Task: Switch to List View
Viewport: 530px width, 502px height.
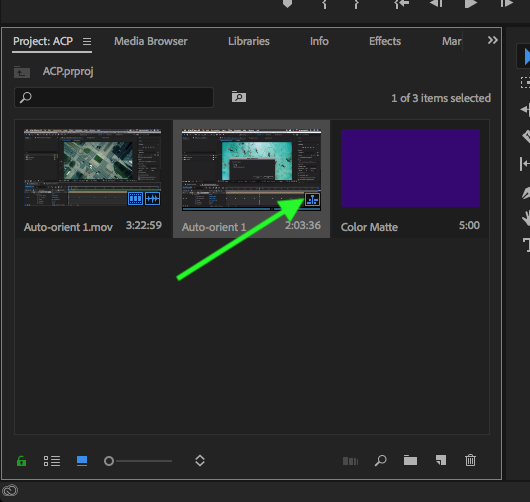Action: pyautogui.click(x=52, y=461)
